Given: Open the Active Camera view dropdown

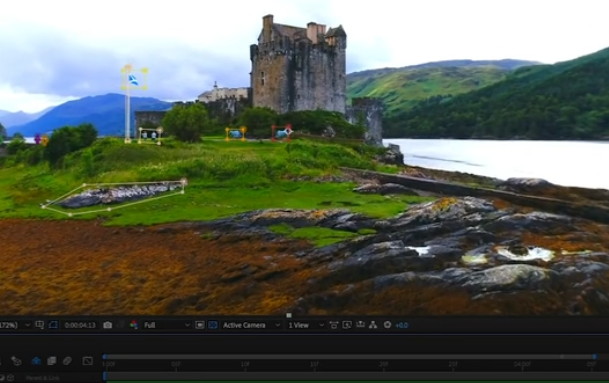Looking at the screenshot, I should coord(251,325).
